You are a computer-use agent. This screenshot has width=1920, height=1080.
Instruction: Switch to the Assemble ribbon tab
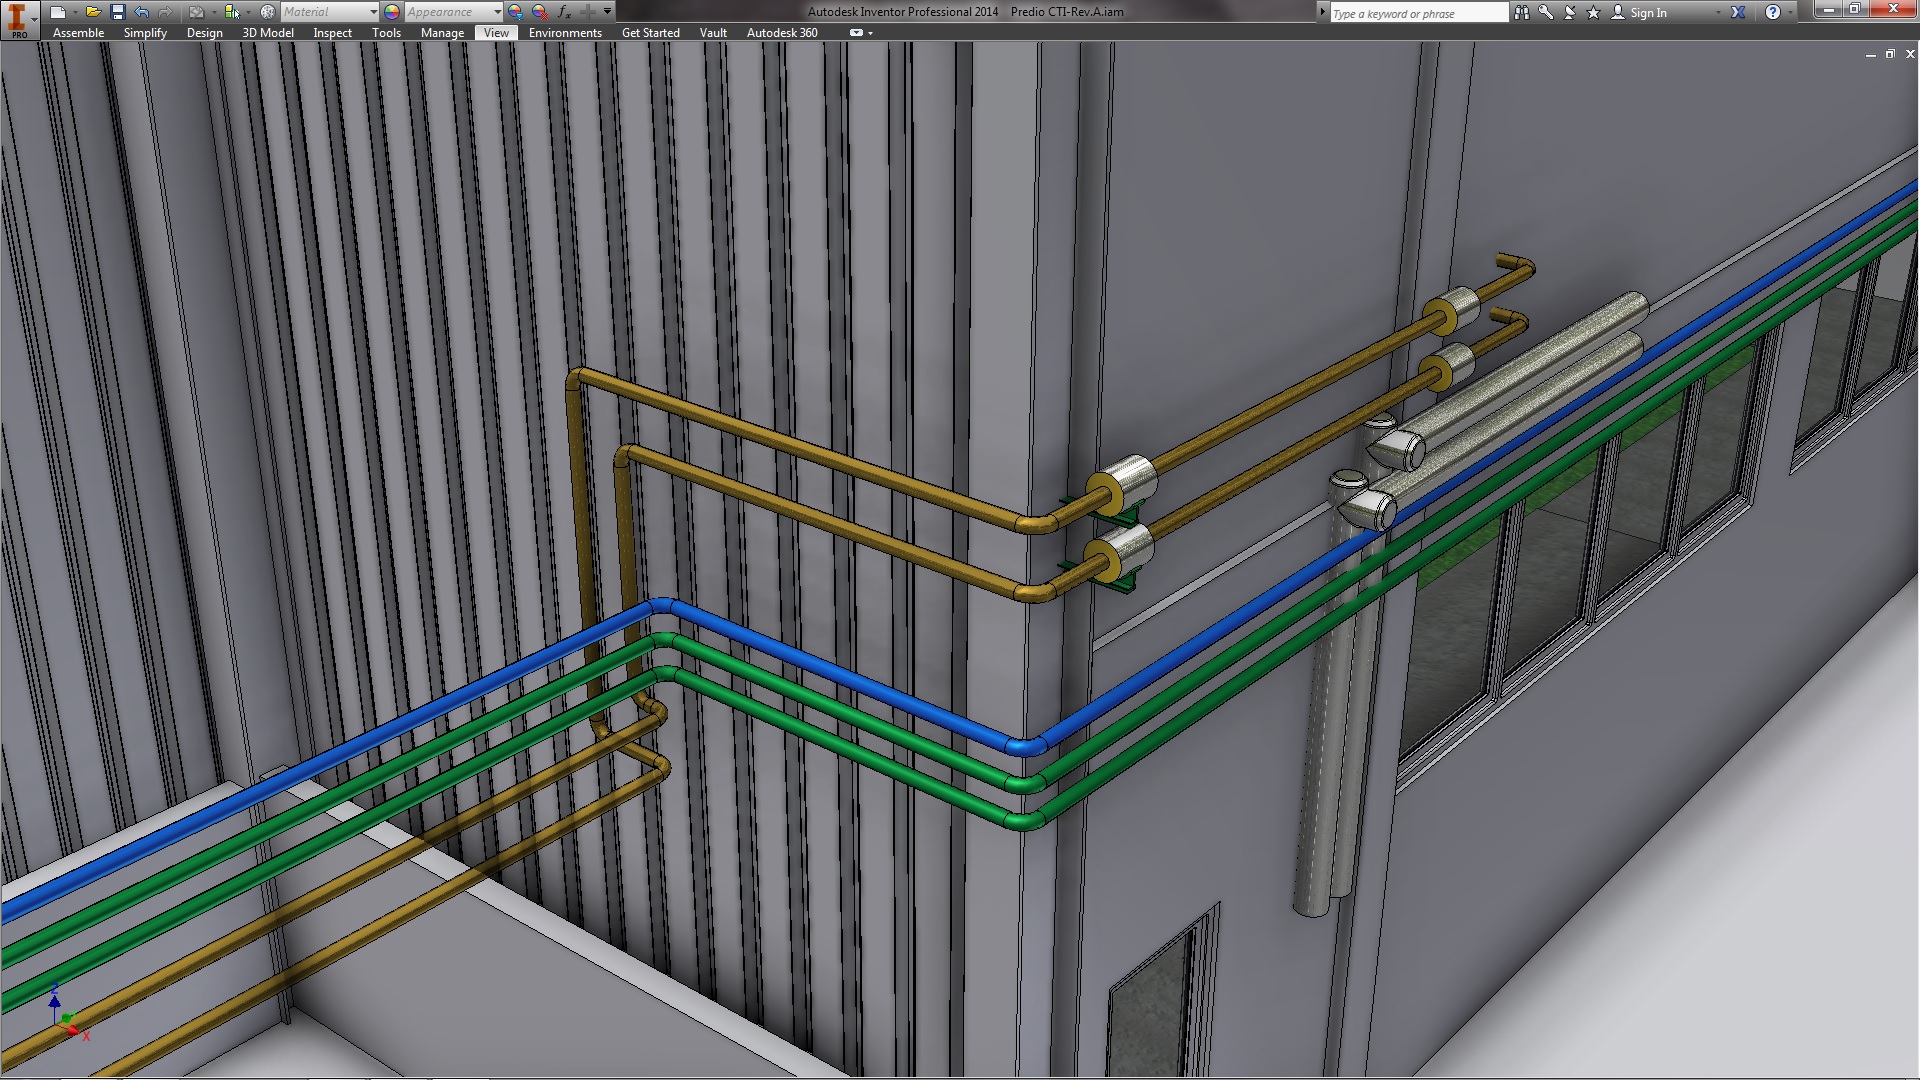[x=78, y=33]
